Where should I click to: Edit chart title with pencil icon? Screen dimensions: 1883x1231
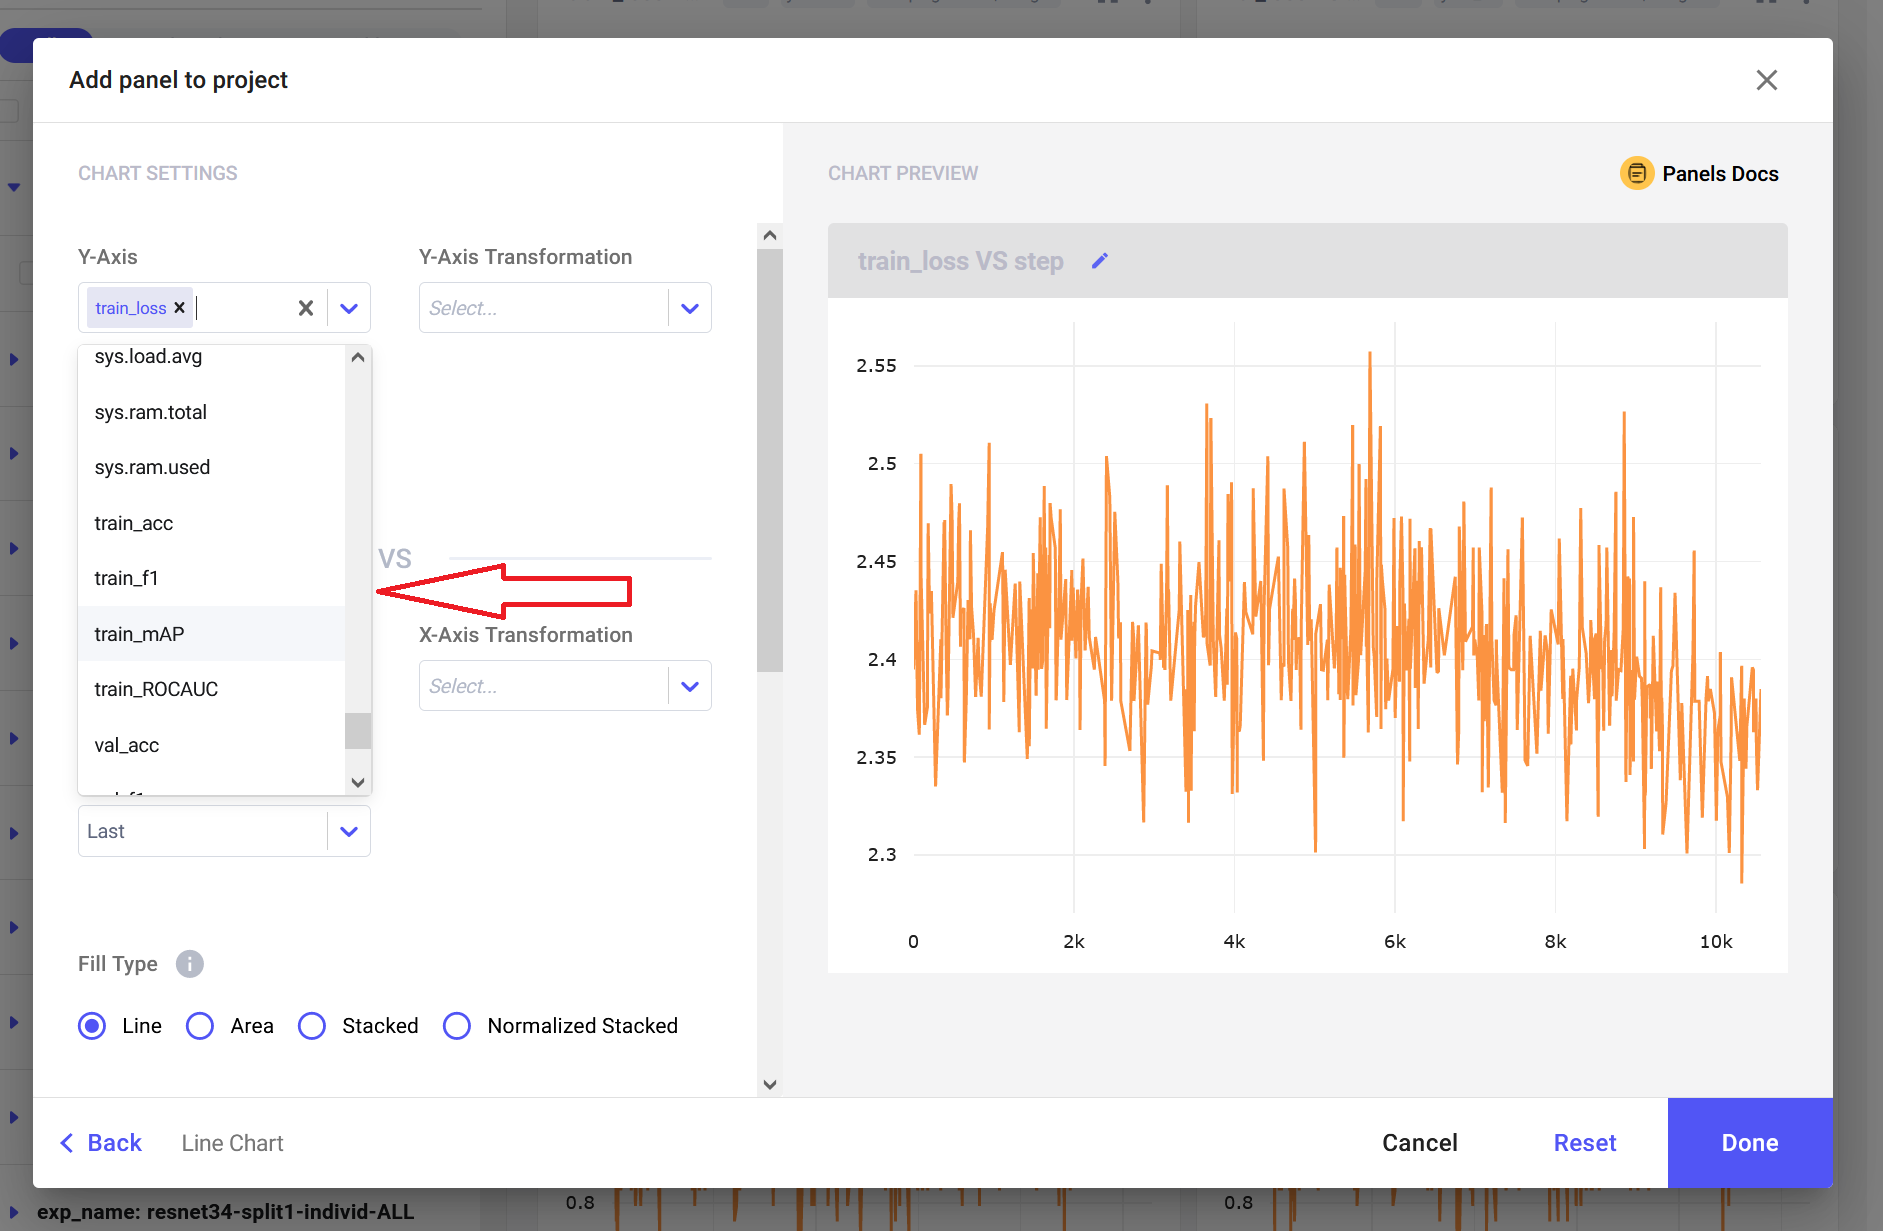point(1100,261)
